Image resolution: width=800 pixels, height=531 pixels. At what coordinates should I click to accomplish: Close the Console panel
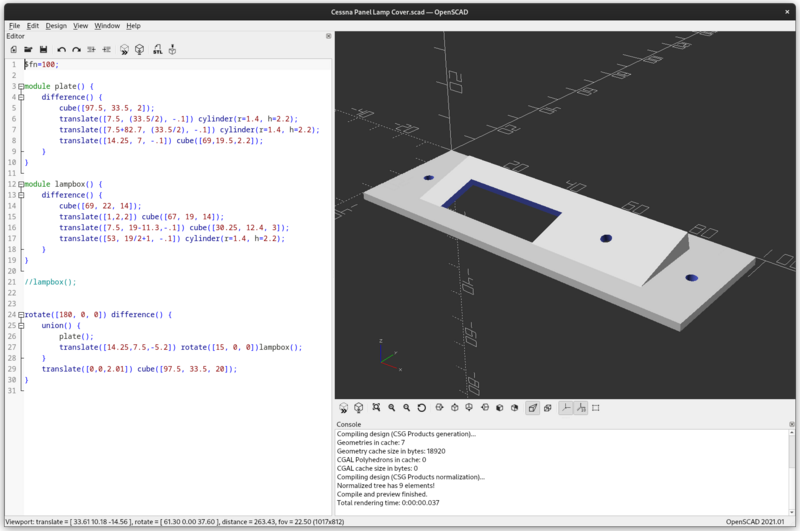point(792,424)
